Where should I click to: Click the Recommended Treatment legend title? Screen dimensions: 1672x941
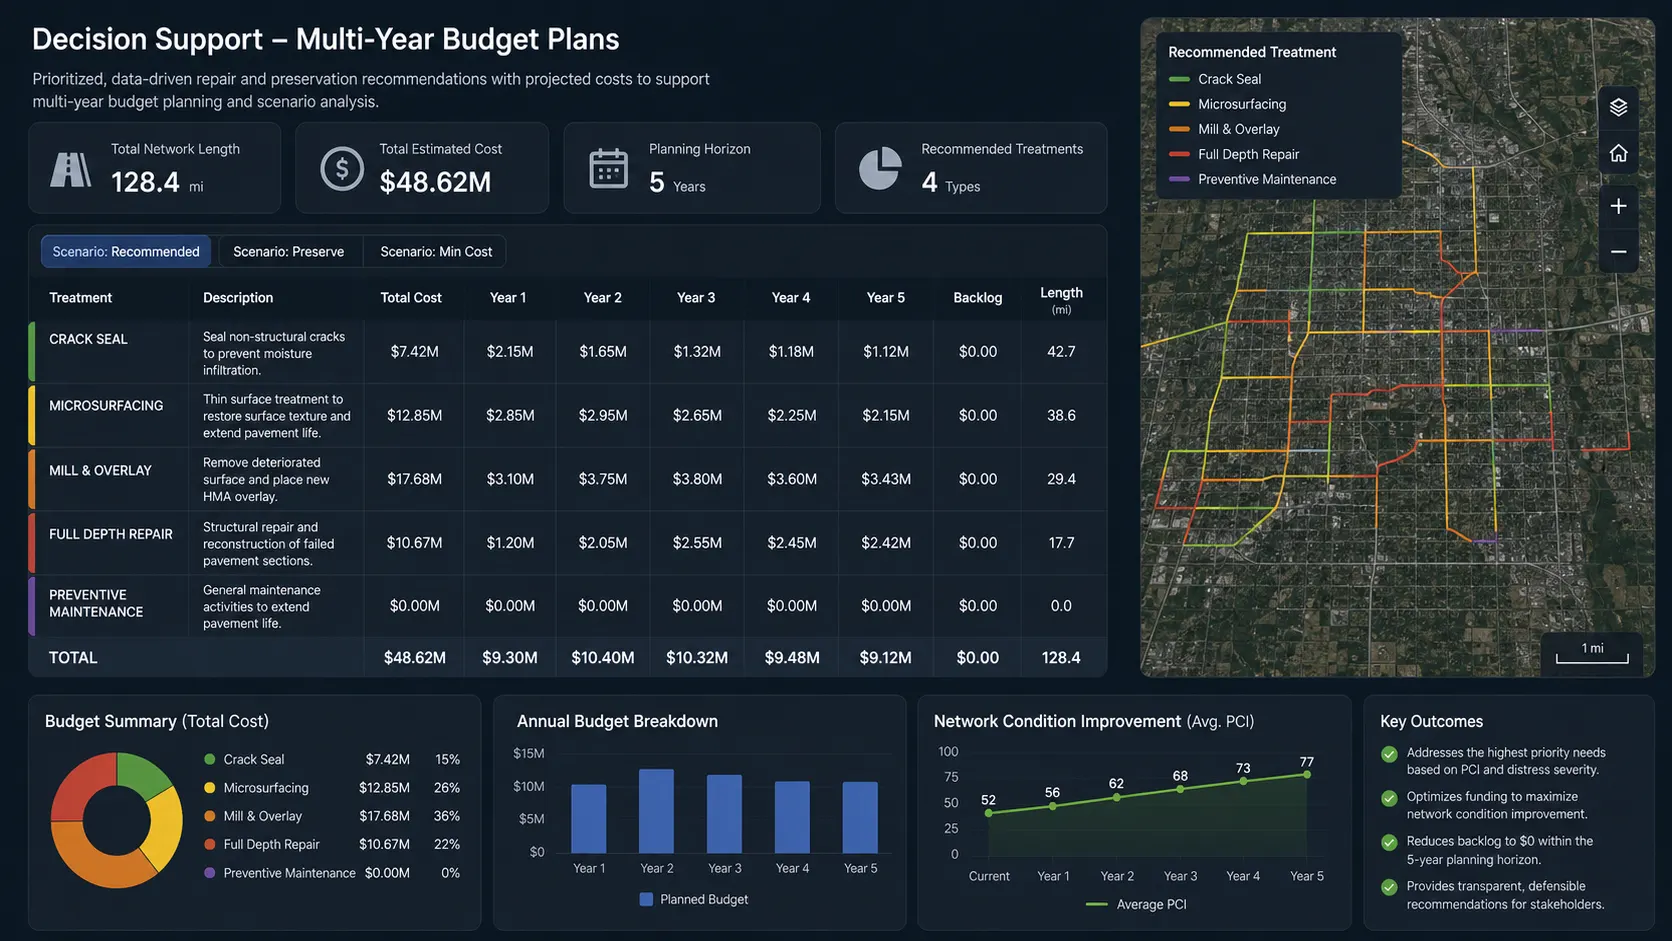[1252, 52]
